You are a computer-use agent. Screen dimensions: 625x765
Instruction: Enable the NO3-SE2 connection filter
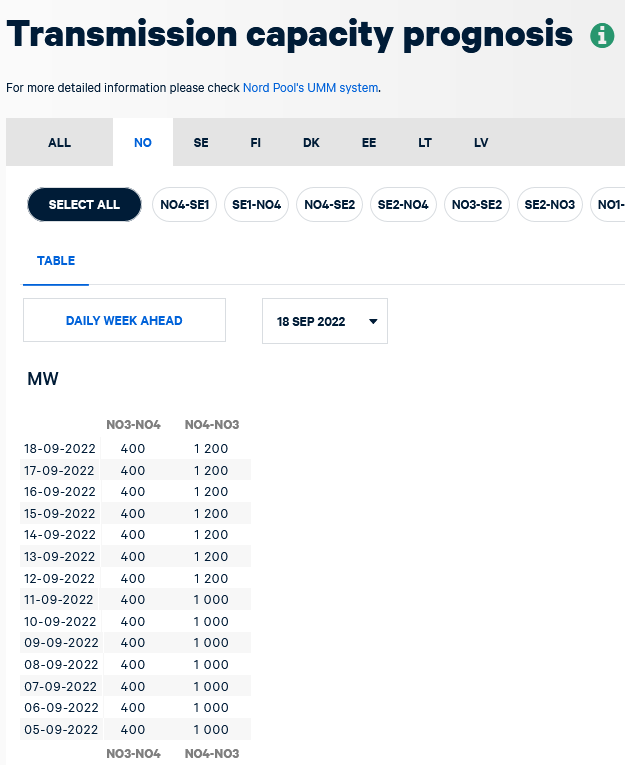tap(477, 204)
